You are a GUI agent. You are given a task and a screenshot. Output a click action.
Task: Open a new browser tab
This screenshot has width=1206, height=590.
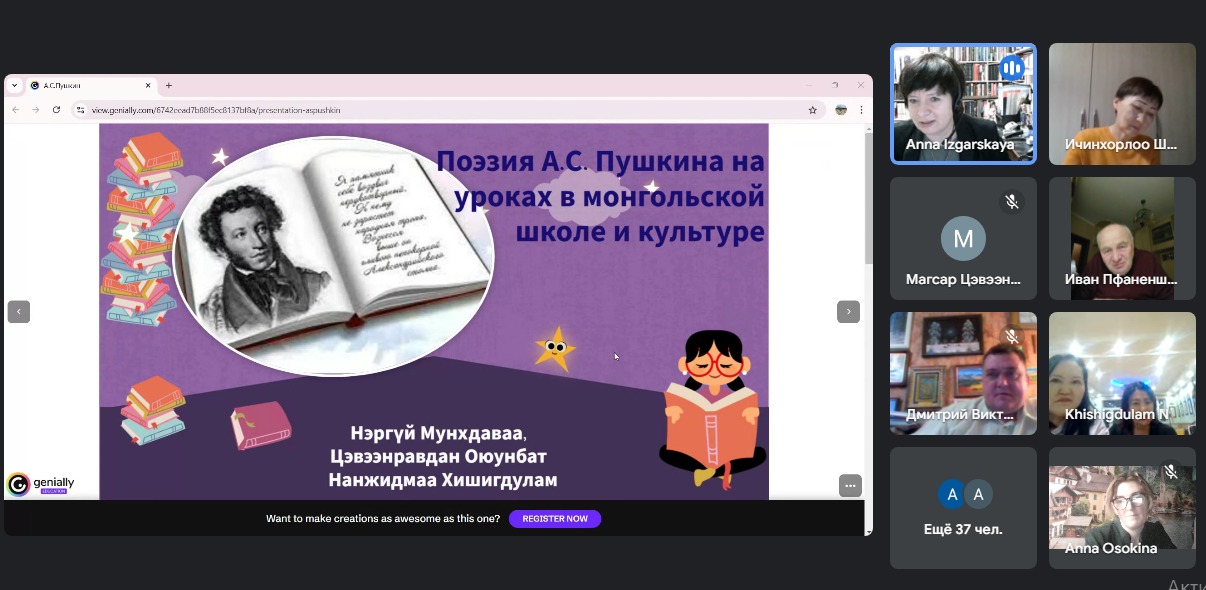[169, 86]
